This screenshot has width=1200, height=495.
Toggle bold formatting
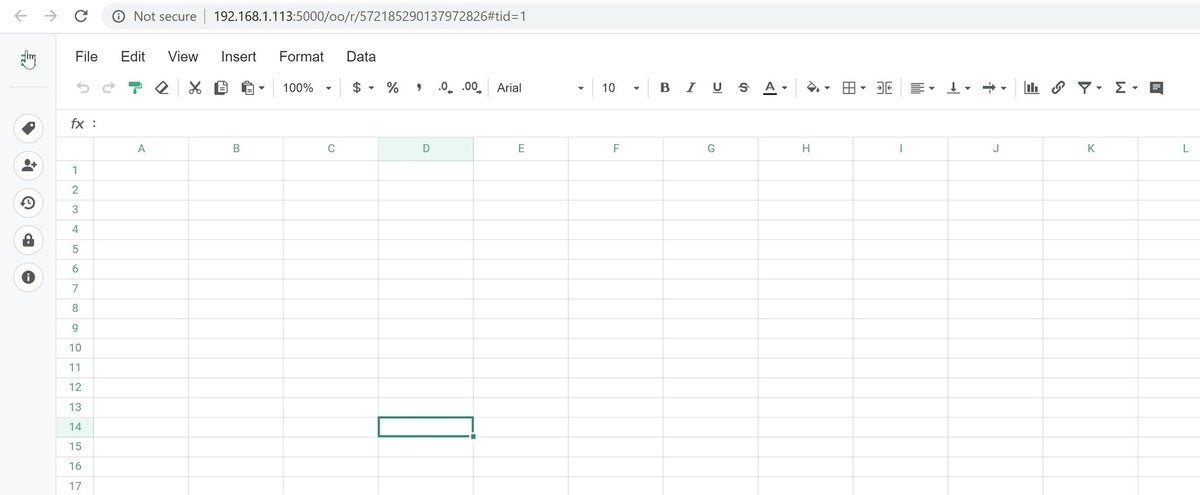(665, 88)
